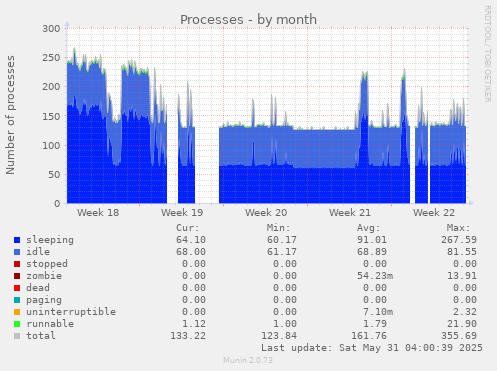
Task: Click the 50 y-axis tick label
Action: [x=54, y=174]
